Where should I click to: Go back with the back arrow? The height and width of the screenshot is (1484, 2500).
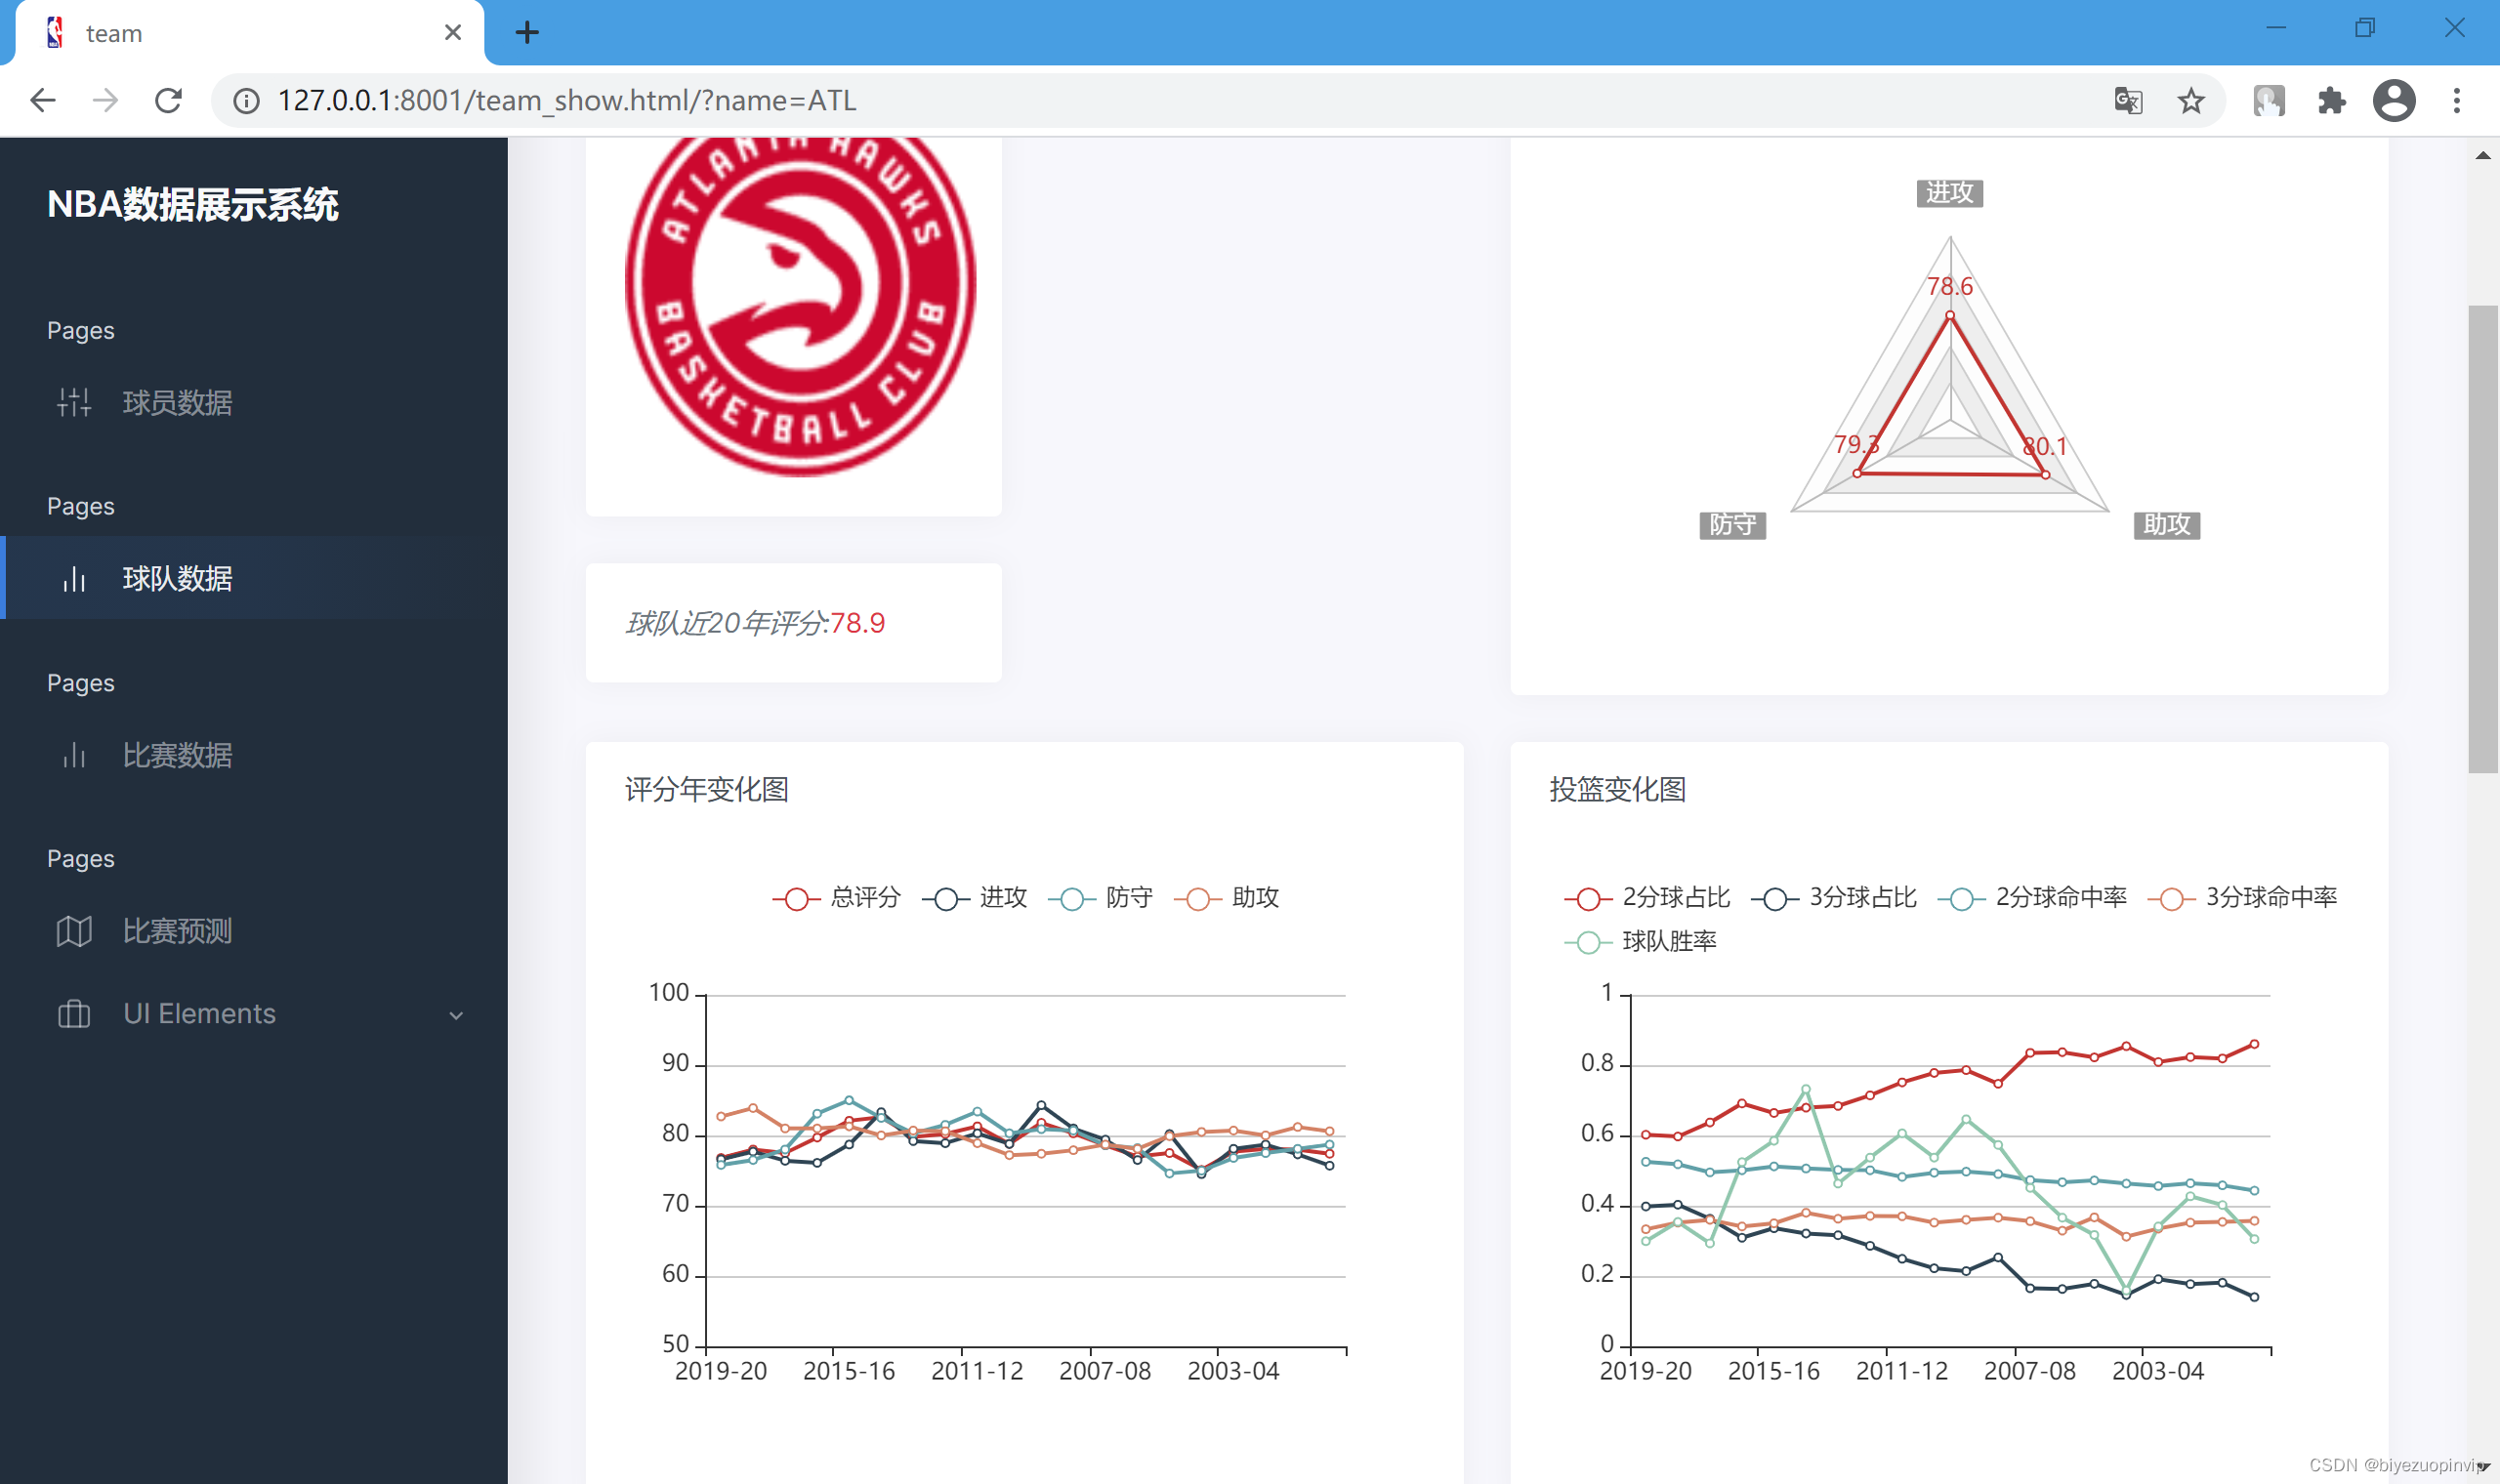43,100
